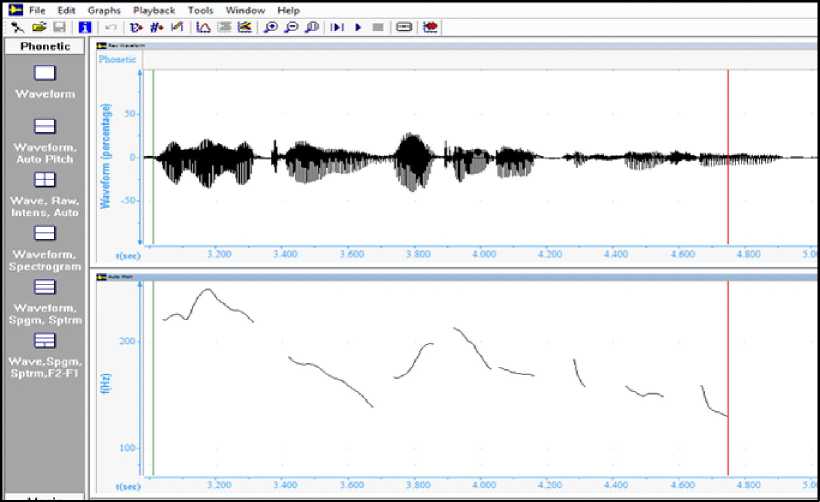Click the blue information icon in toolbar
Image resolution: width=820 pixels, height=502 pixels.
coord(85,27)
